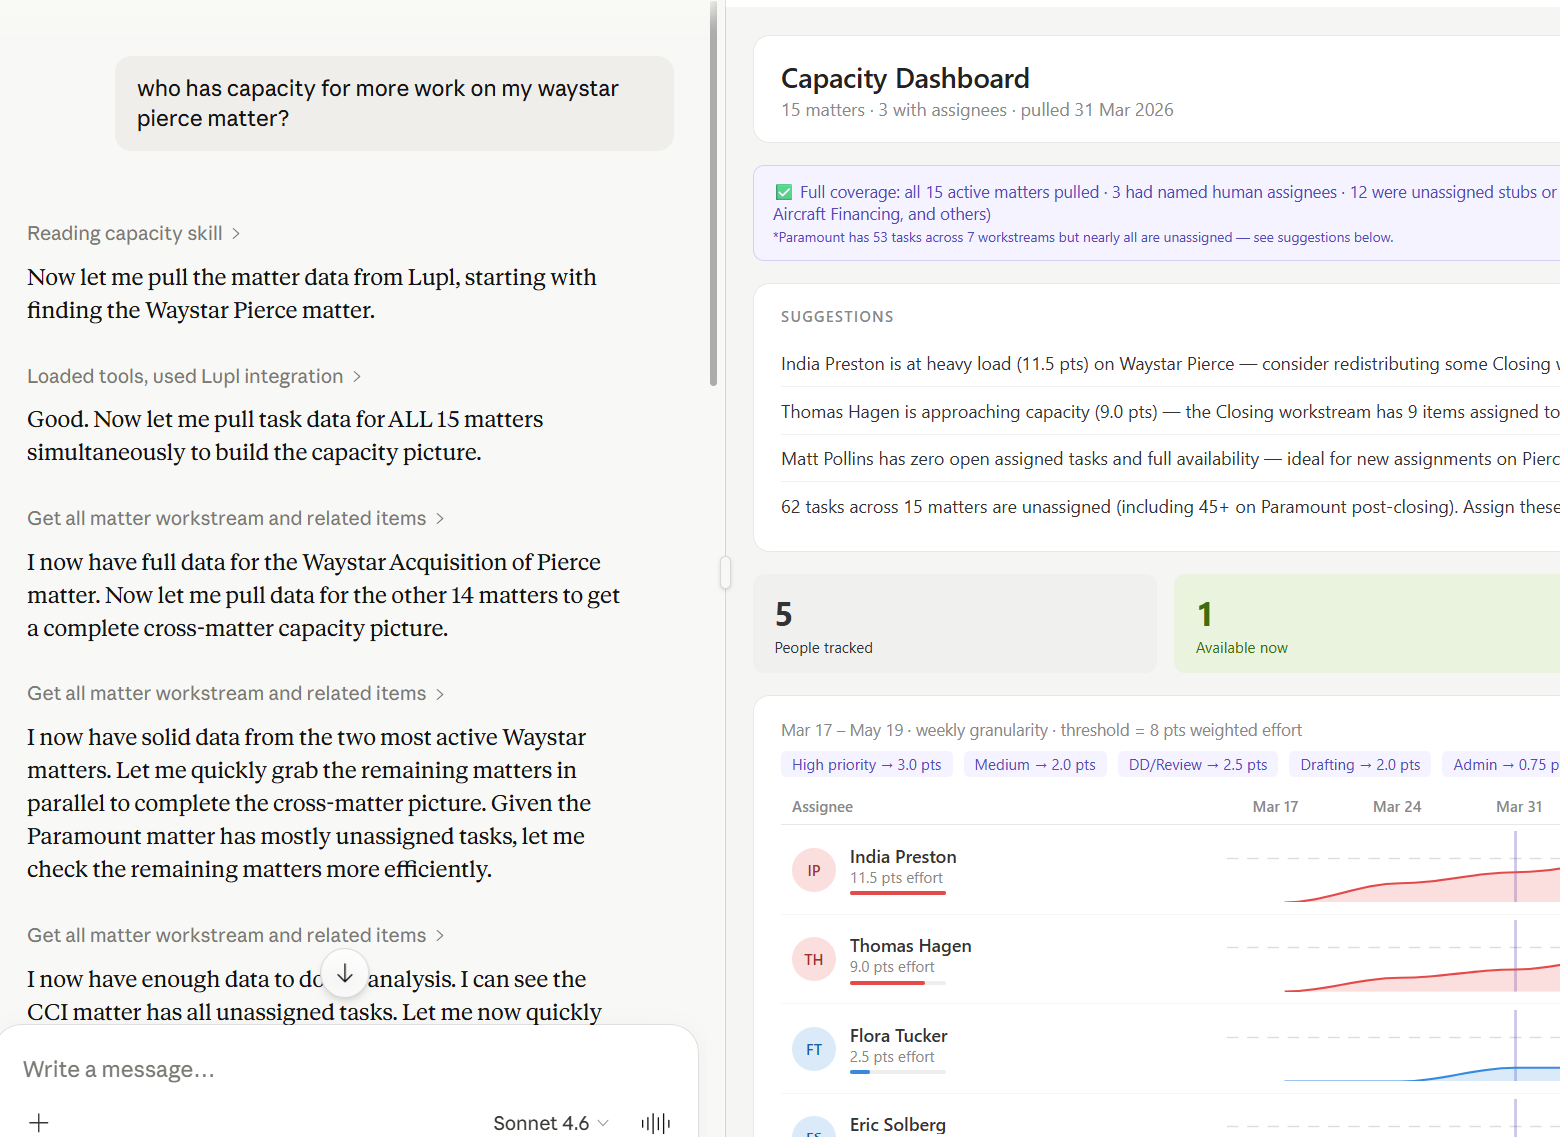Click the voice input waveform icon
Viewport: 1560px width, 1137px height.
click(x=656, y=1123)
